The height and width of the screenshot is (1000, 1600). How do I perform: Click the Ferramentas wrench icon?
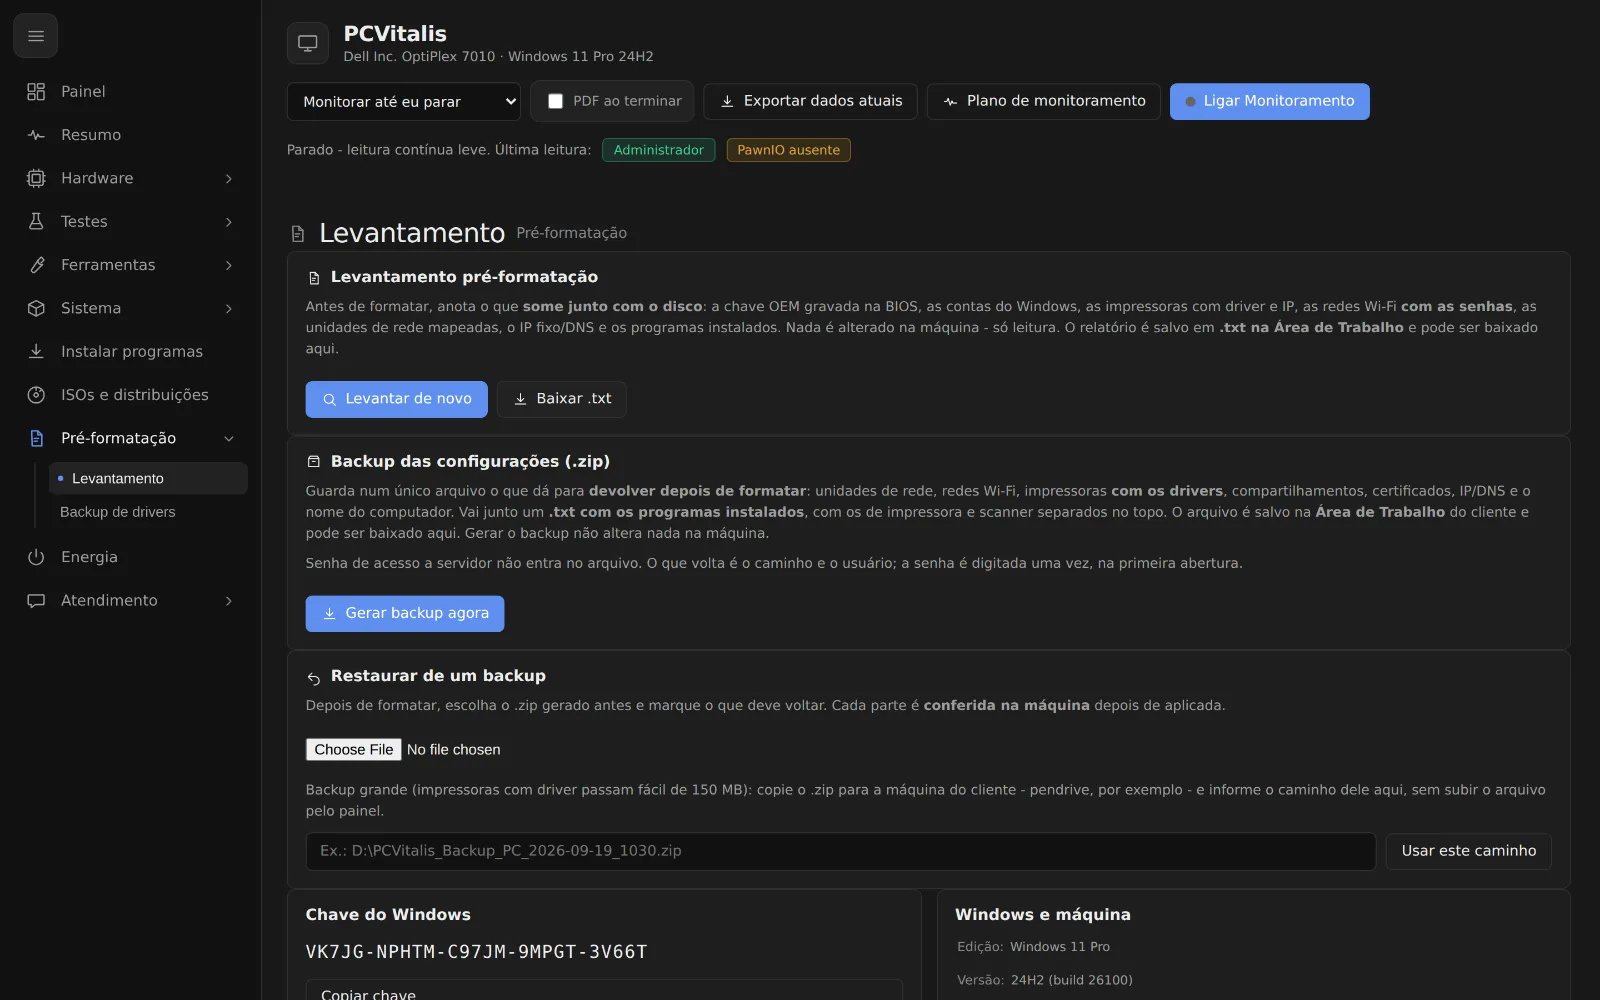coord(36,265)
